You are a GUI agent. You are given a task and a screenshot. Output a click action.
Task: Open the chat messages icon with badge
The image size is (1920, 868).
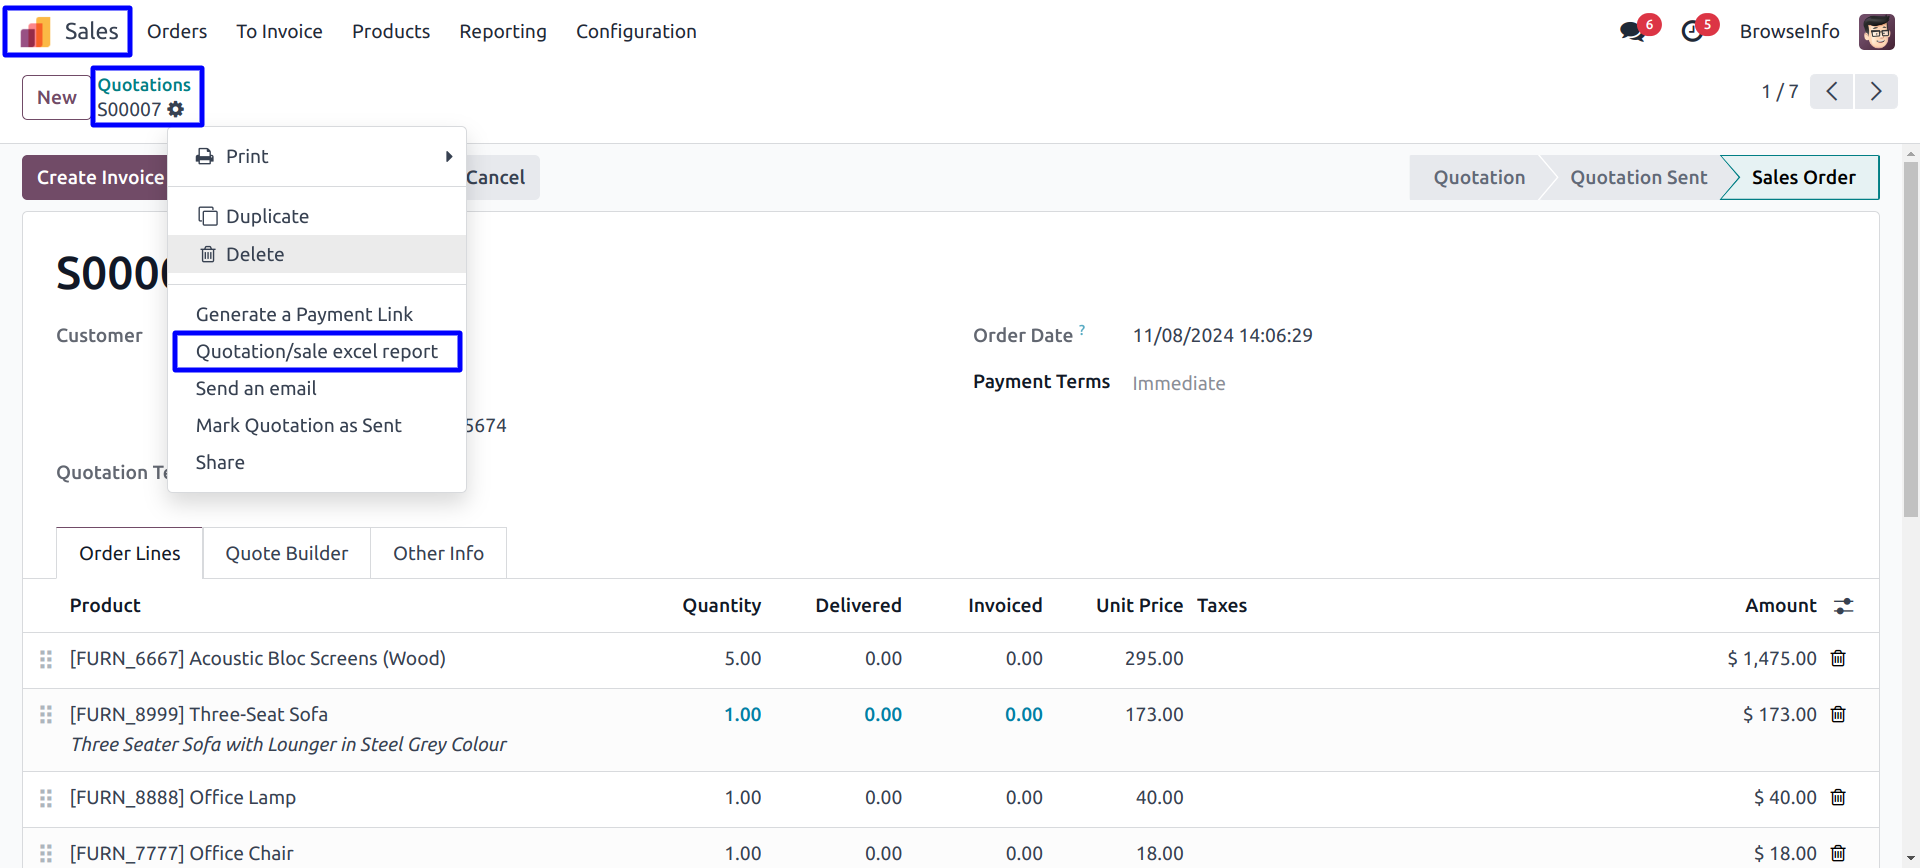tap(1632, 31)
